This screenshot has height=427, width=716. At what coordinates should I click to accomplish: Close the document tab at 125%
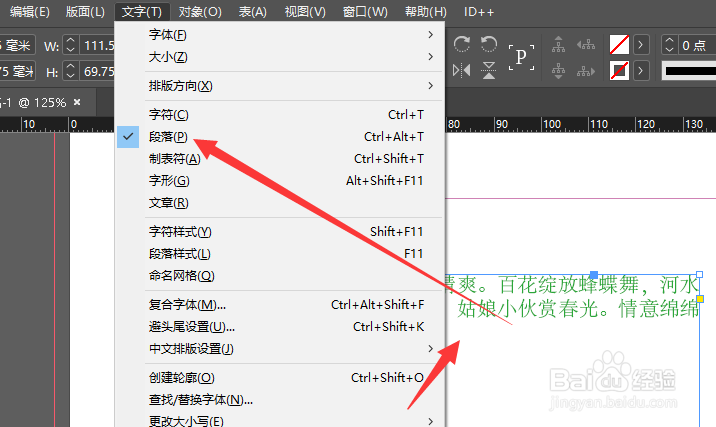coord(77,102)
